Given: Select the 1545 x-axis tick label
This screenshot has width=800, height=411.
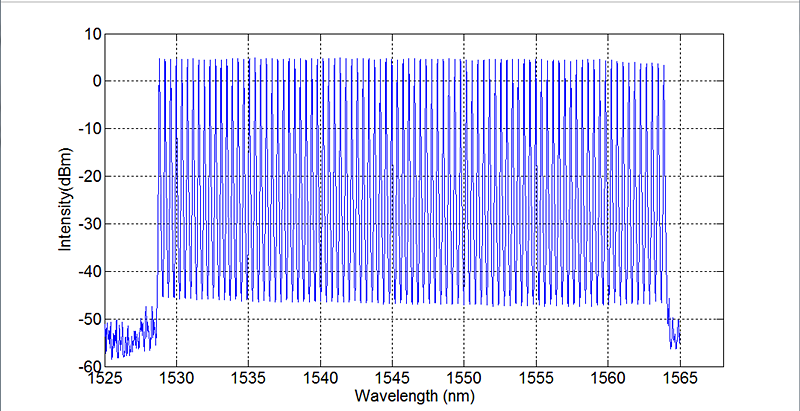Looking at the screenshot, I should click(393, 379).
